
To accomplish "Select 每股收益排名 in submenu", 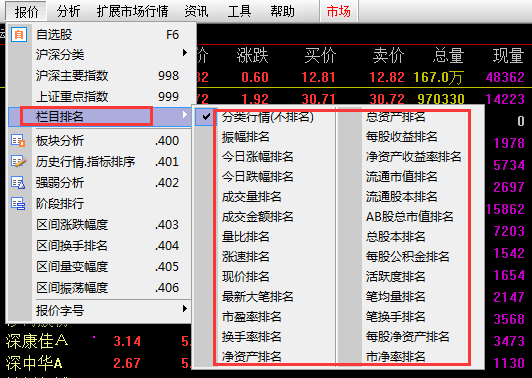I will tap(401, 137).
